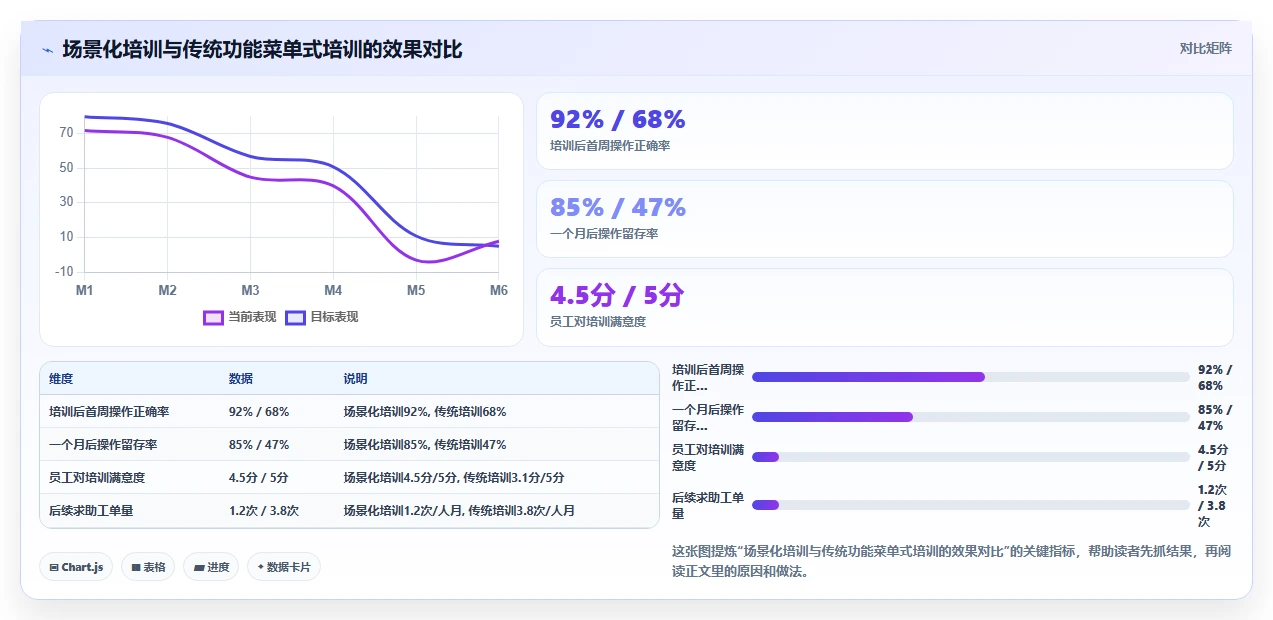Click the cell 场景化培训85%, 传统培训47%
Image resolution: width=1273 pixels, height=620 pixels.
coord(425,444)
